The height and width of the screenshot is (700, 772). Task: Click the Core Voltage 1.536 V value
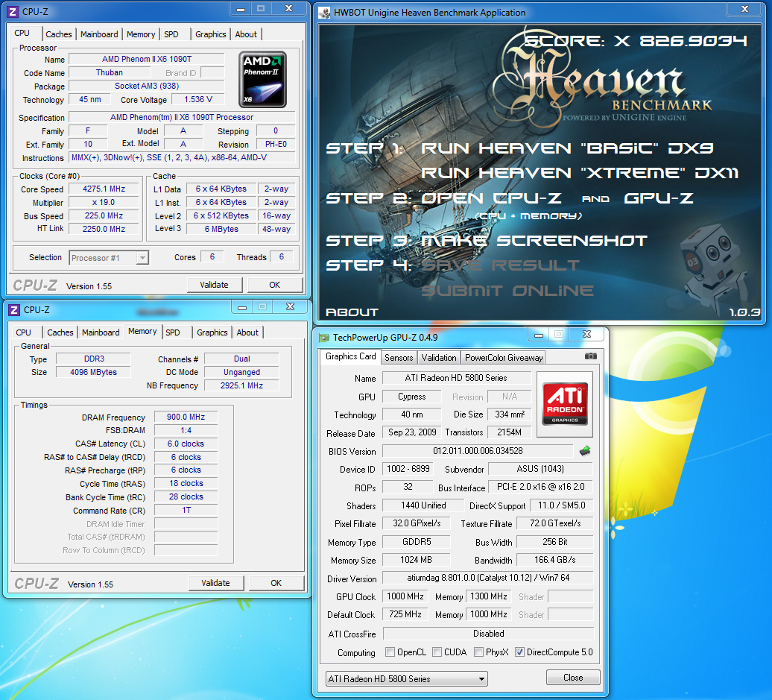[x=198, y=99]
